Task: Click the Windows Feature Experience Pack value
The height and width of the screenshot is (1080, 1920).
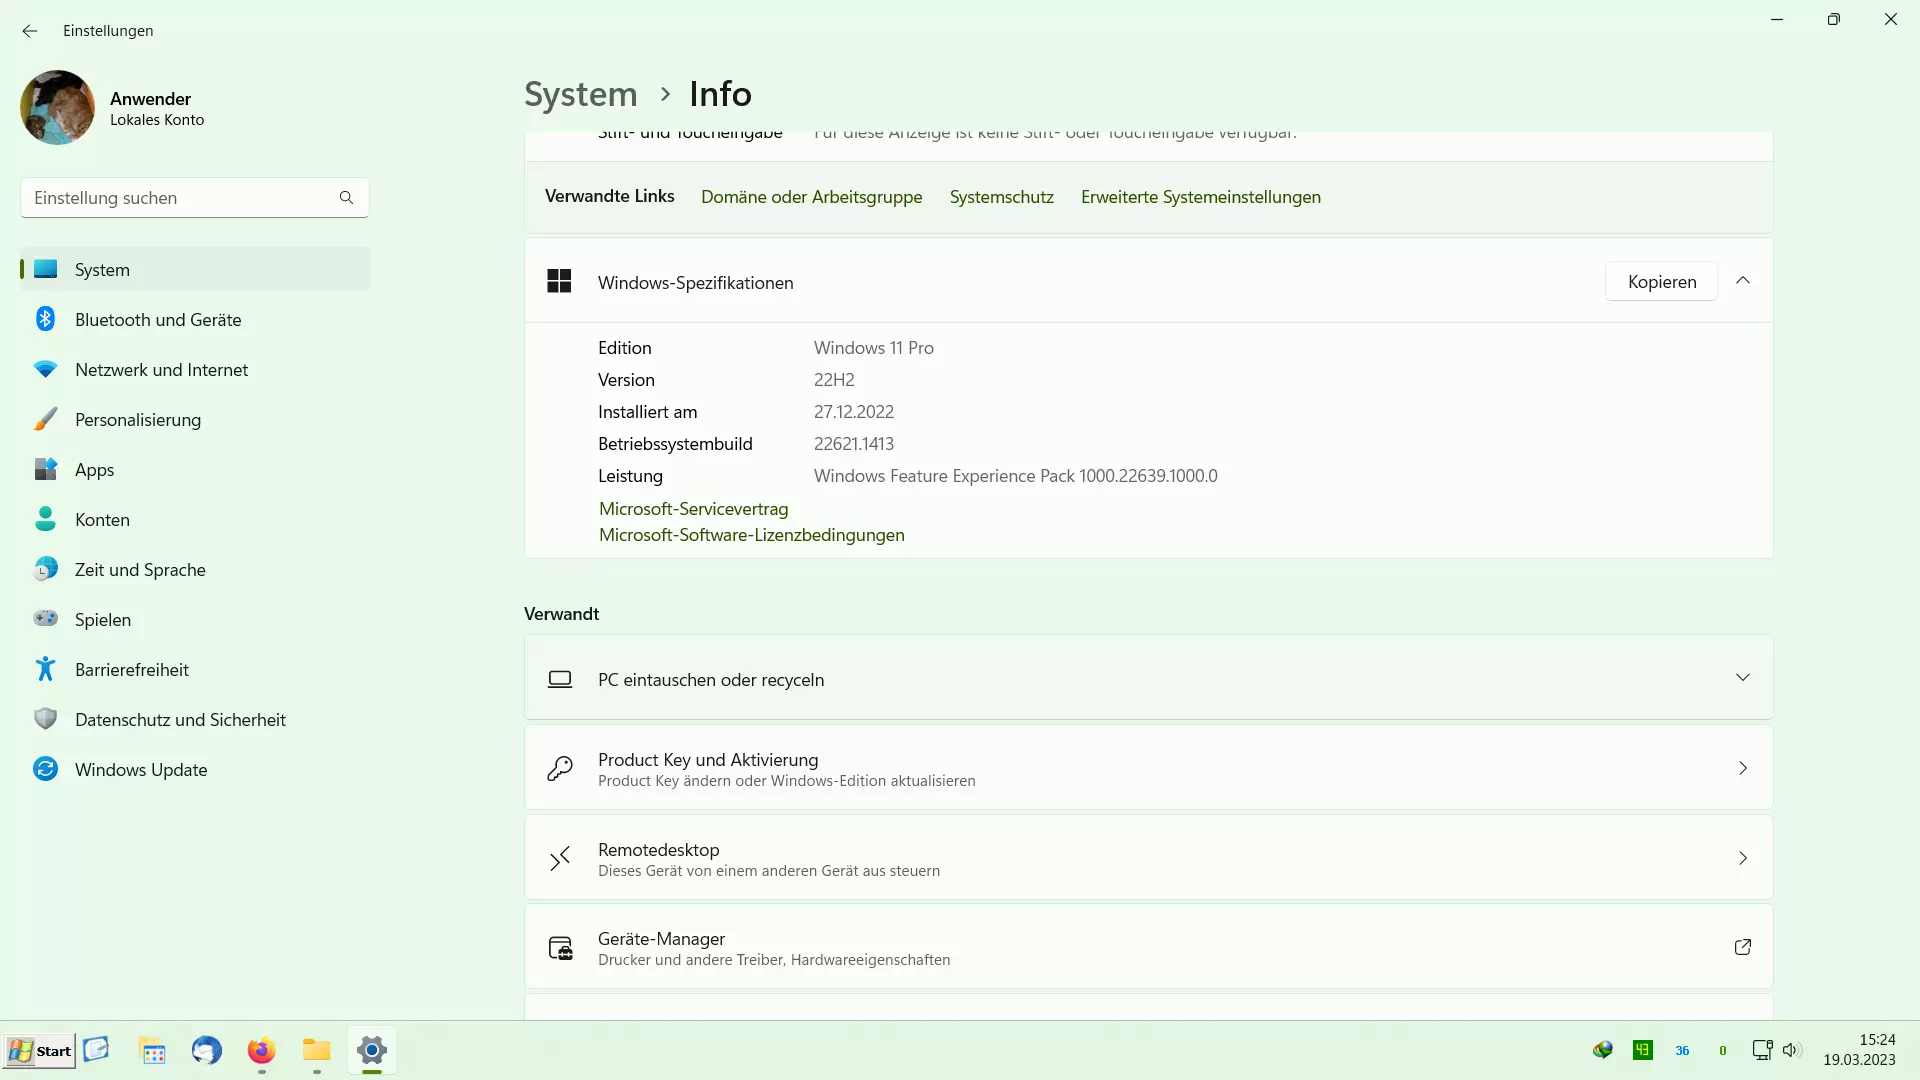Action: (1015, 476)
